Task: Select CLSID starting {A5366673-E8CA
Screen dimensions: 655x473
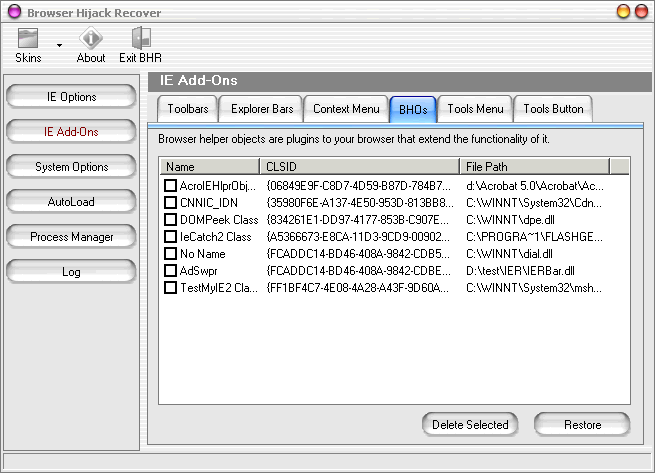Action: 358,237
